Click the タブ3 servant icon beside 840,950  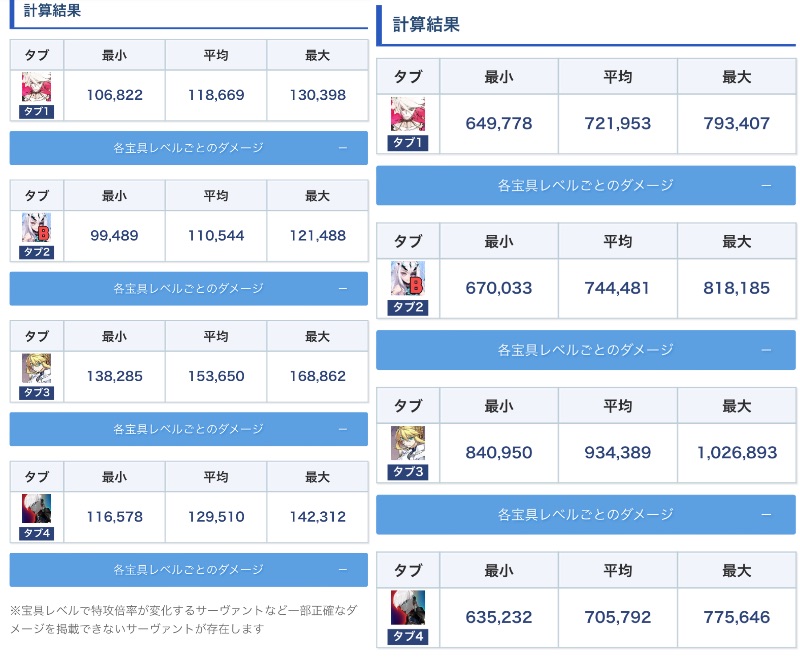click(407, 444)
